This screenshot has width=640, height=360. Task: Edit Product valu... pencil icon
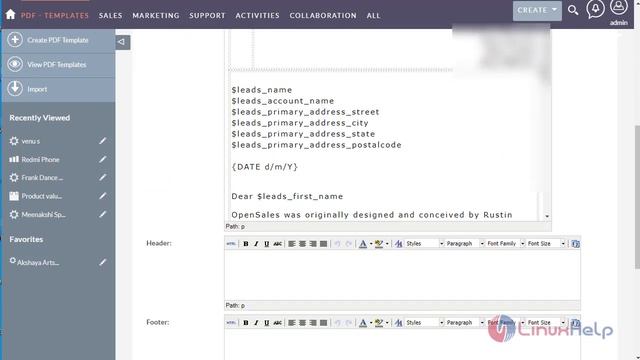(x=102, y=196)
